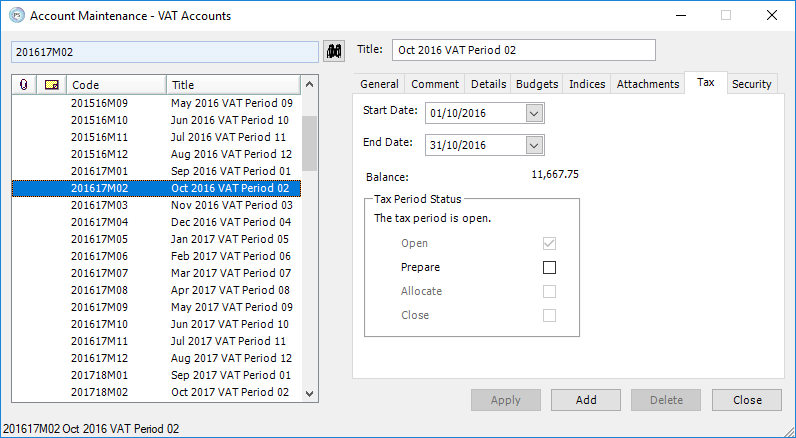Select row 201718M01 Sep 2017

pos(156,376)
